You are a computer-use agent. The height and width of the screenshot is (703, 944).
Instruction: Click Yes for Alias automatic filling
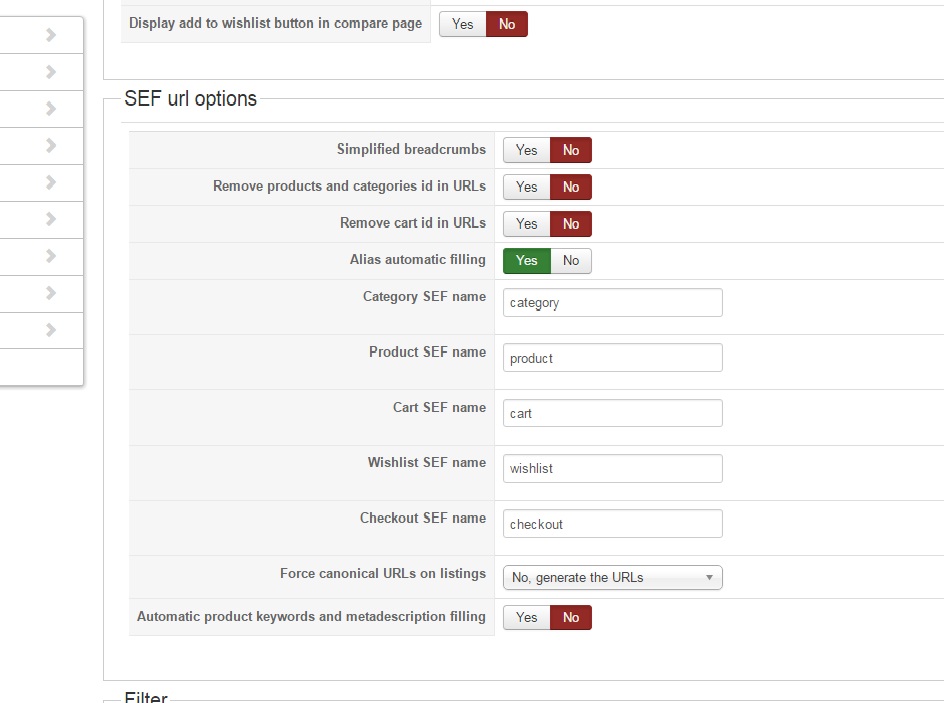pyautogui.click(x=526, y=261)
